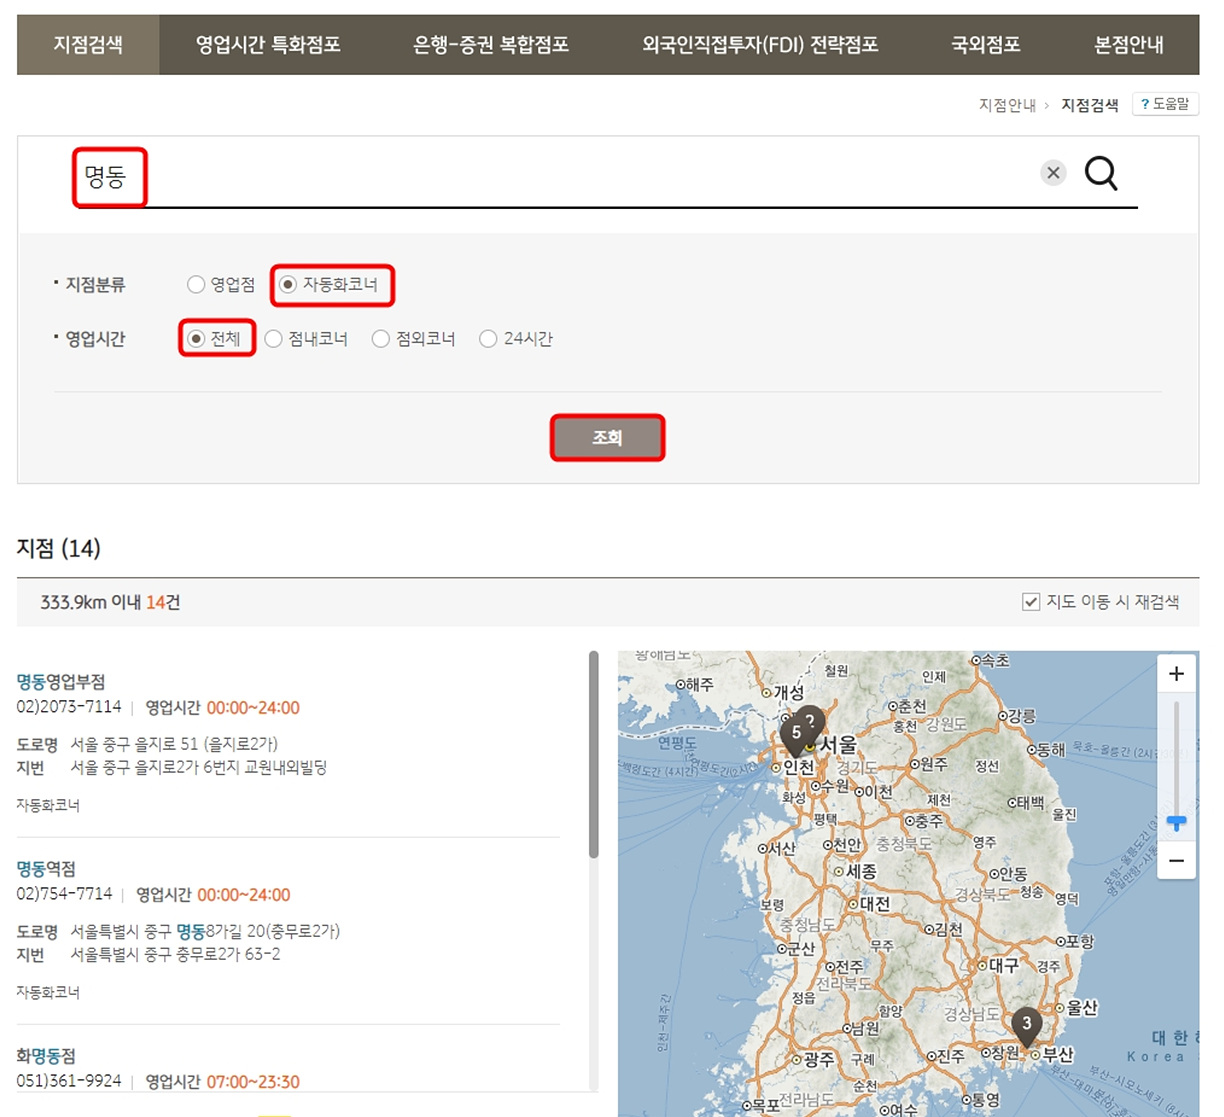Viewport: 1224px width, 1117px height.
Task: Select the 점외코너 radio button
Action: (380, 339)
